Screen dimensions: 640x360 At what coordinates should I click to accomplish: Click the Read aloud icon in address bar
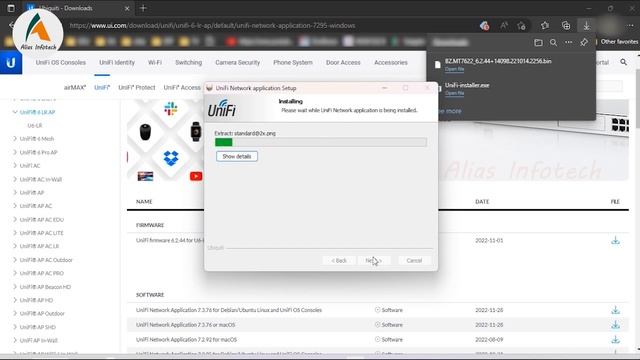pyautogui.click(x=504, y=26)
